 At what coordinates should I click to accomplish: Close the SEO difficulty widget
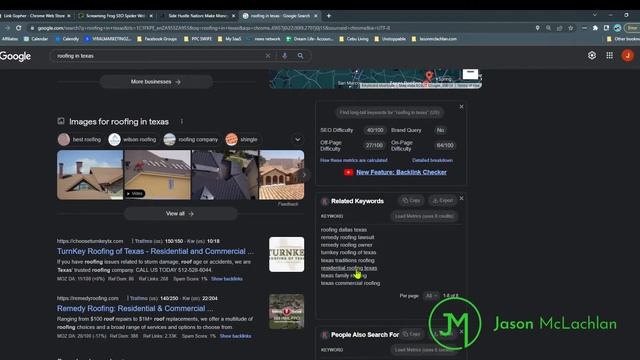click(x=461, y=107)
